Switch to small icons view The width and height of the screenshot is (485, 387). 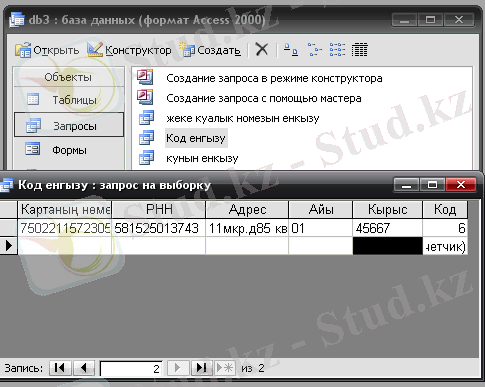[x=314, y=50]
